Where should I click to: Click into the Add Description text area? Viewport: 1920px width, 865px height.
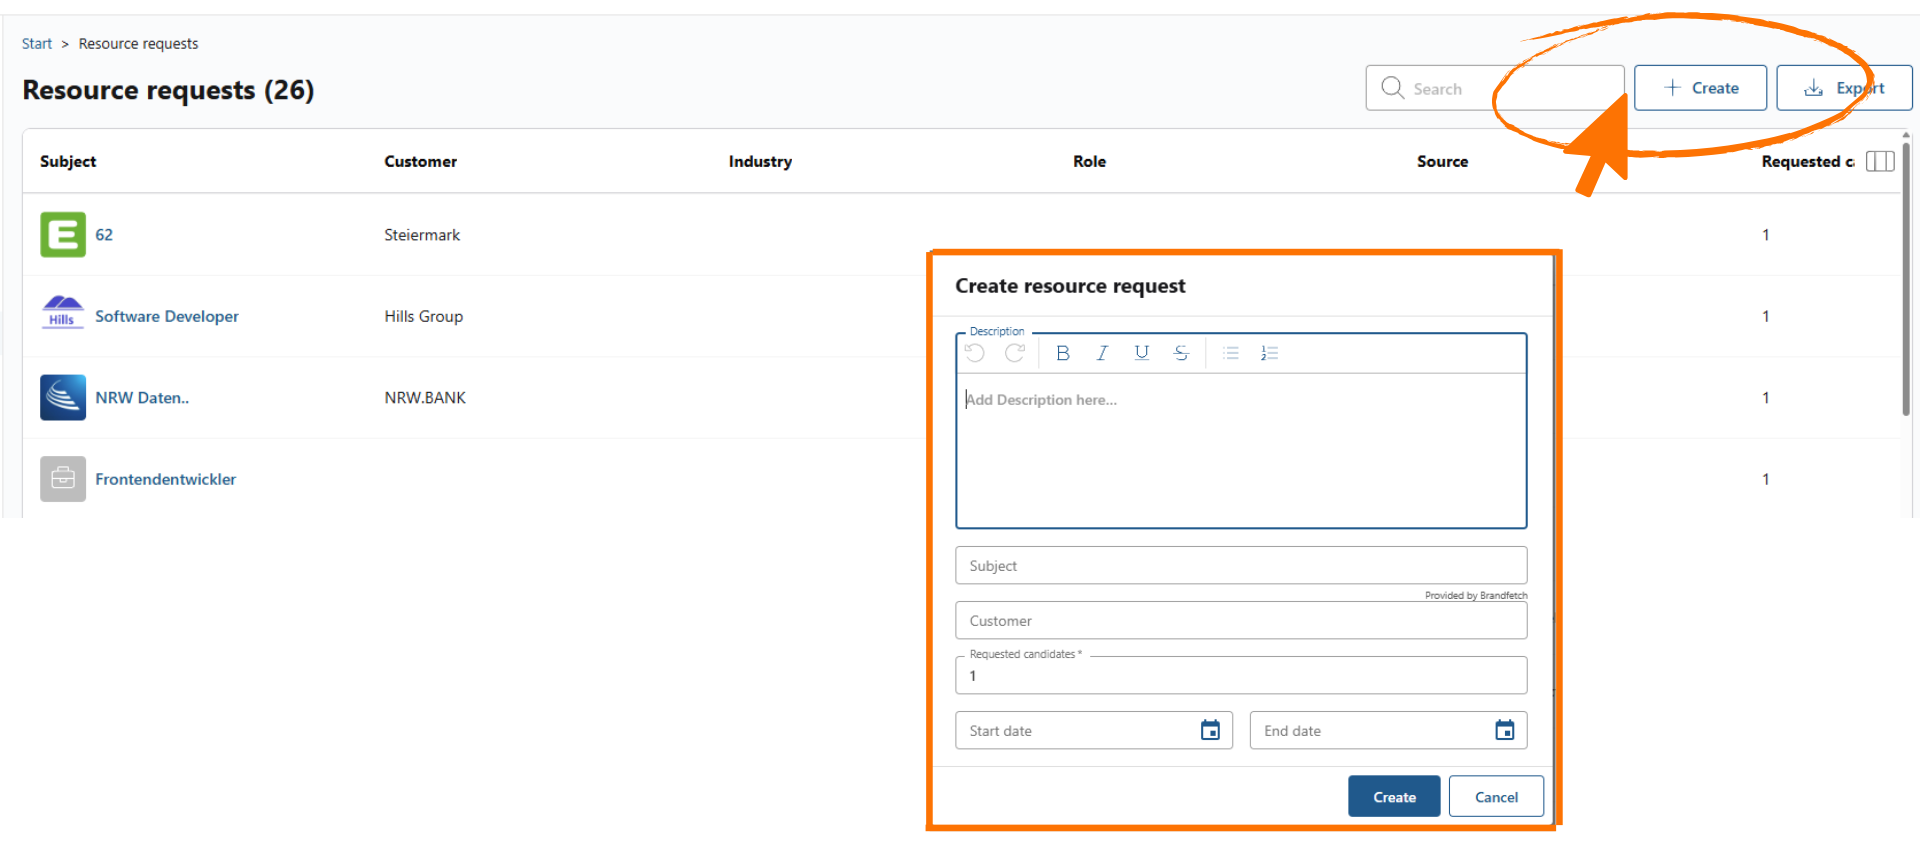1241,450
